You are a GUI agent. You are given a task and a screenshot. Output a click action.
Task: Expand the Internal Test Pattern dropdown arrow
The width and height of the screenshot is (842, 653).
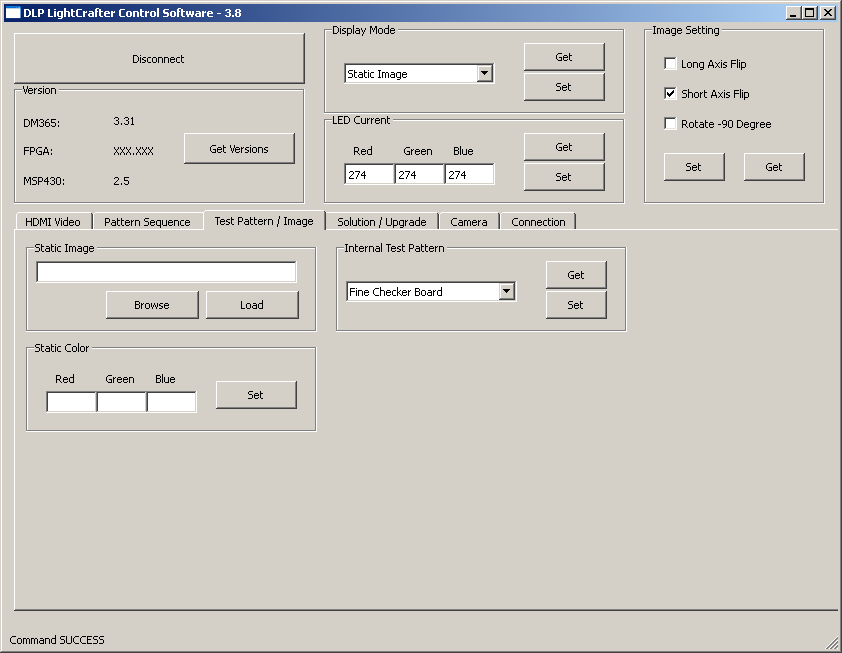coord(506,292)
